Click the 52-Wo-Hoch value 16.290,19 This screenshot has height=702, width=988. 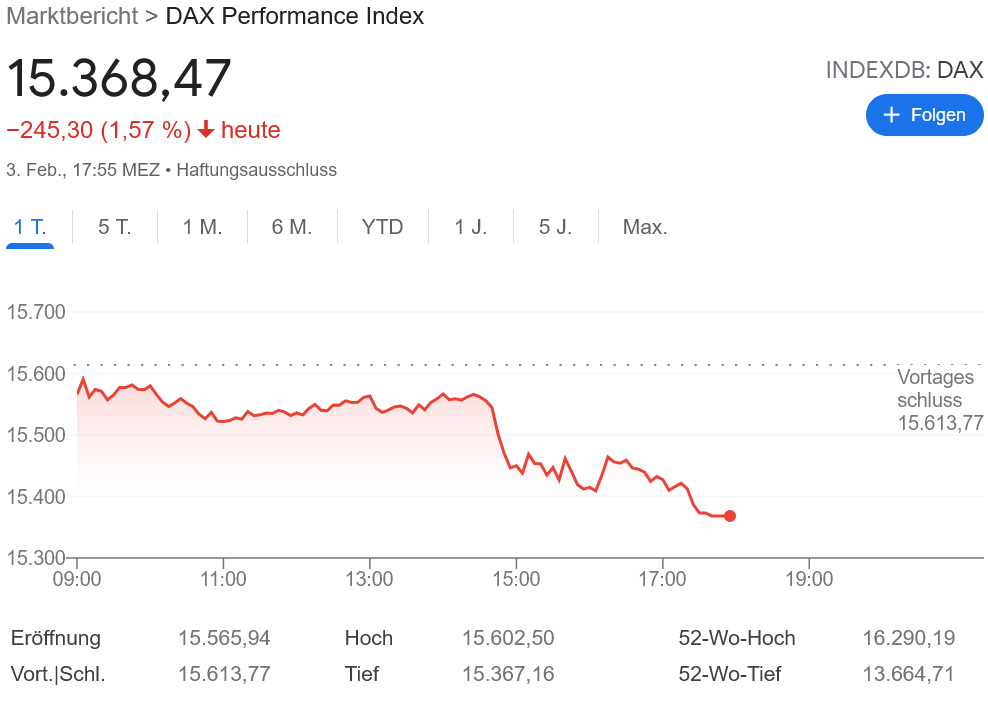[908, 638]
